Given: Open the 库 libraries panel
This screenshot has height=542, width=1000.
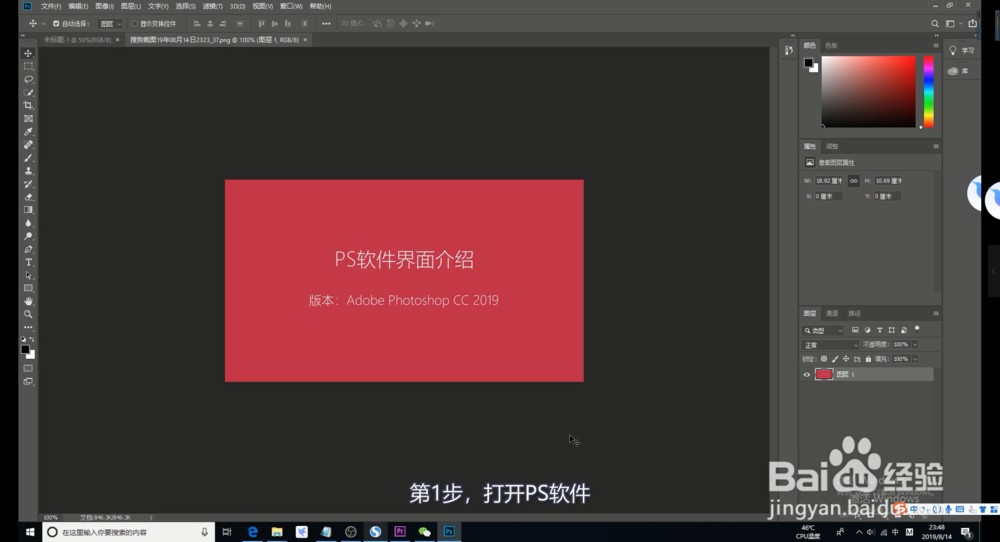Looking at the screenshot, I should pos(959,71).
